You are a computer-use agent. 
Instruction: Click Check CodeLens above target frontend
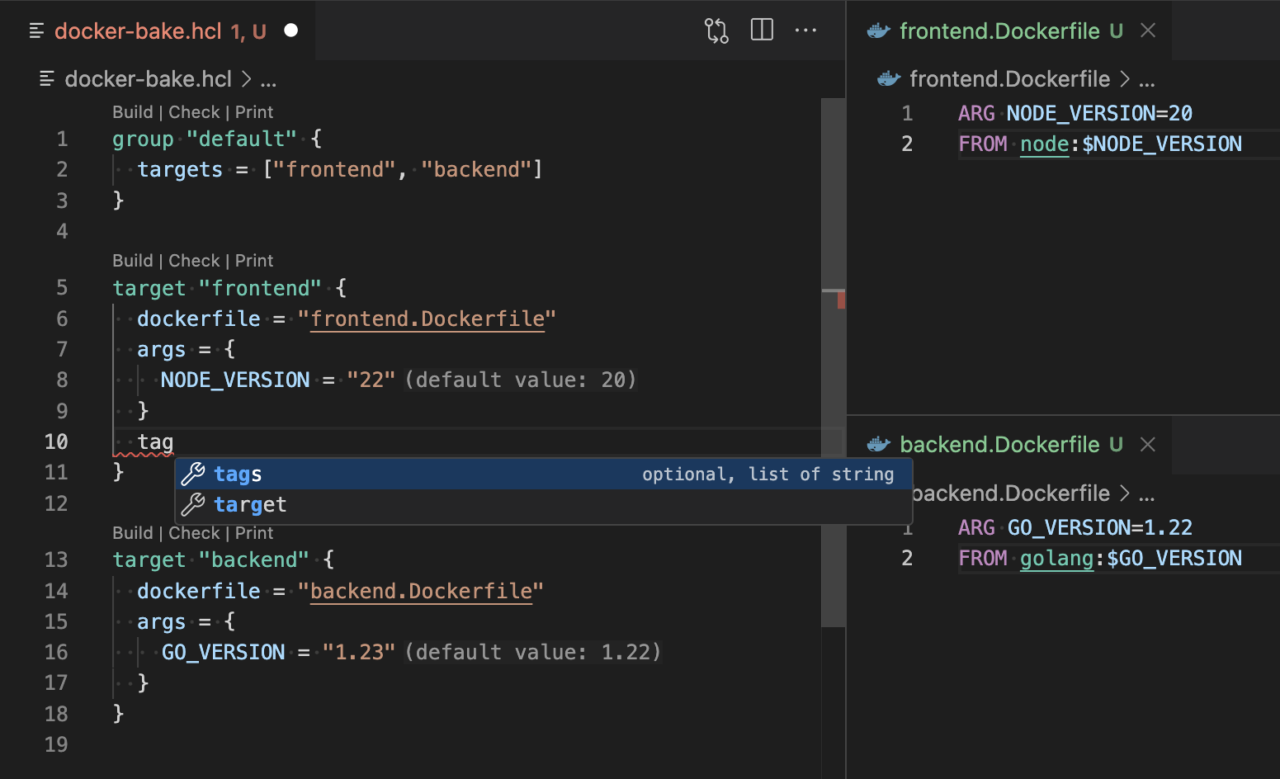[195, 260]
